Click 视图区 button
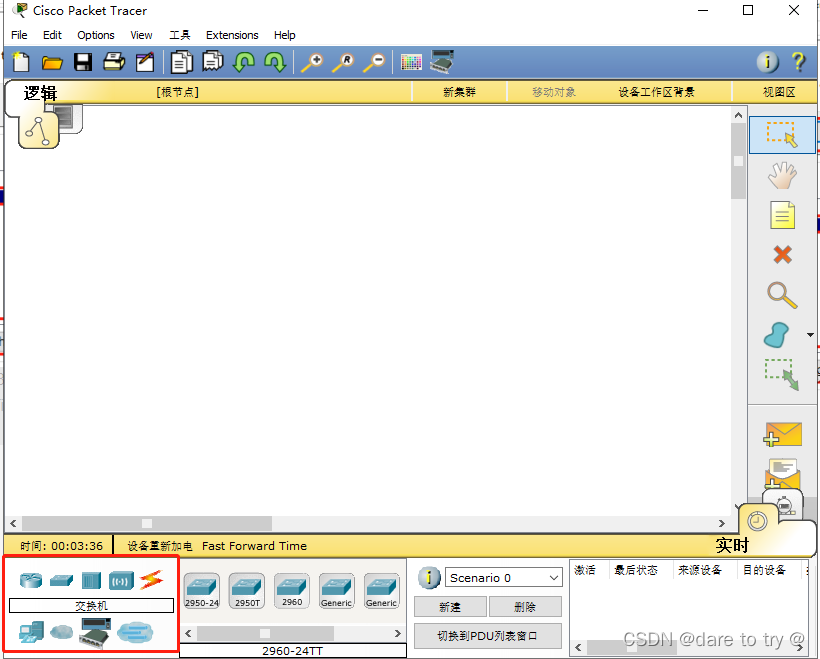Image resolution: width=820 pixels, height=659 pixels. pos(779,93)
